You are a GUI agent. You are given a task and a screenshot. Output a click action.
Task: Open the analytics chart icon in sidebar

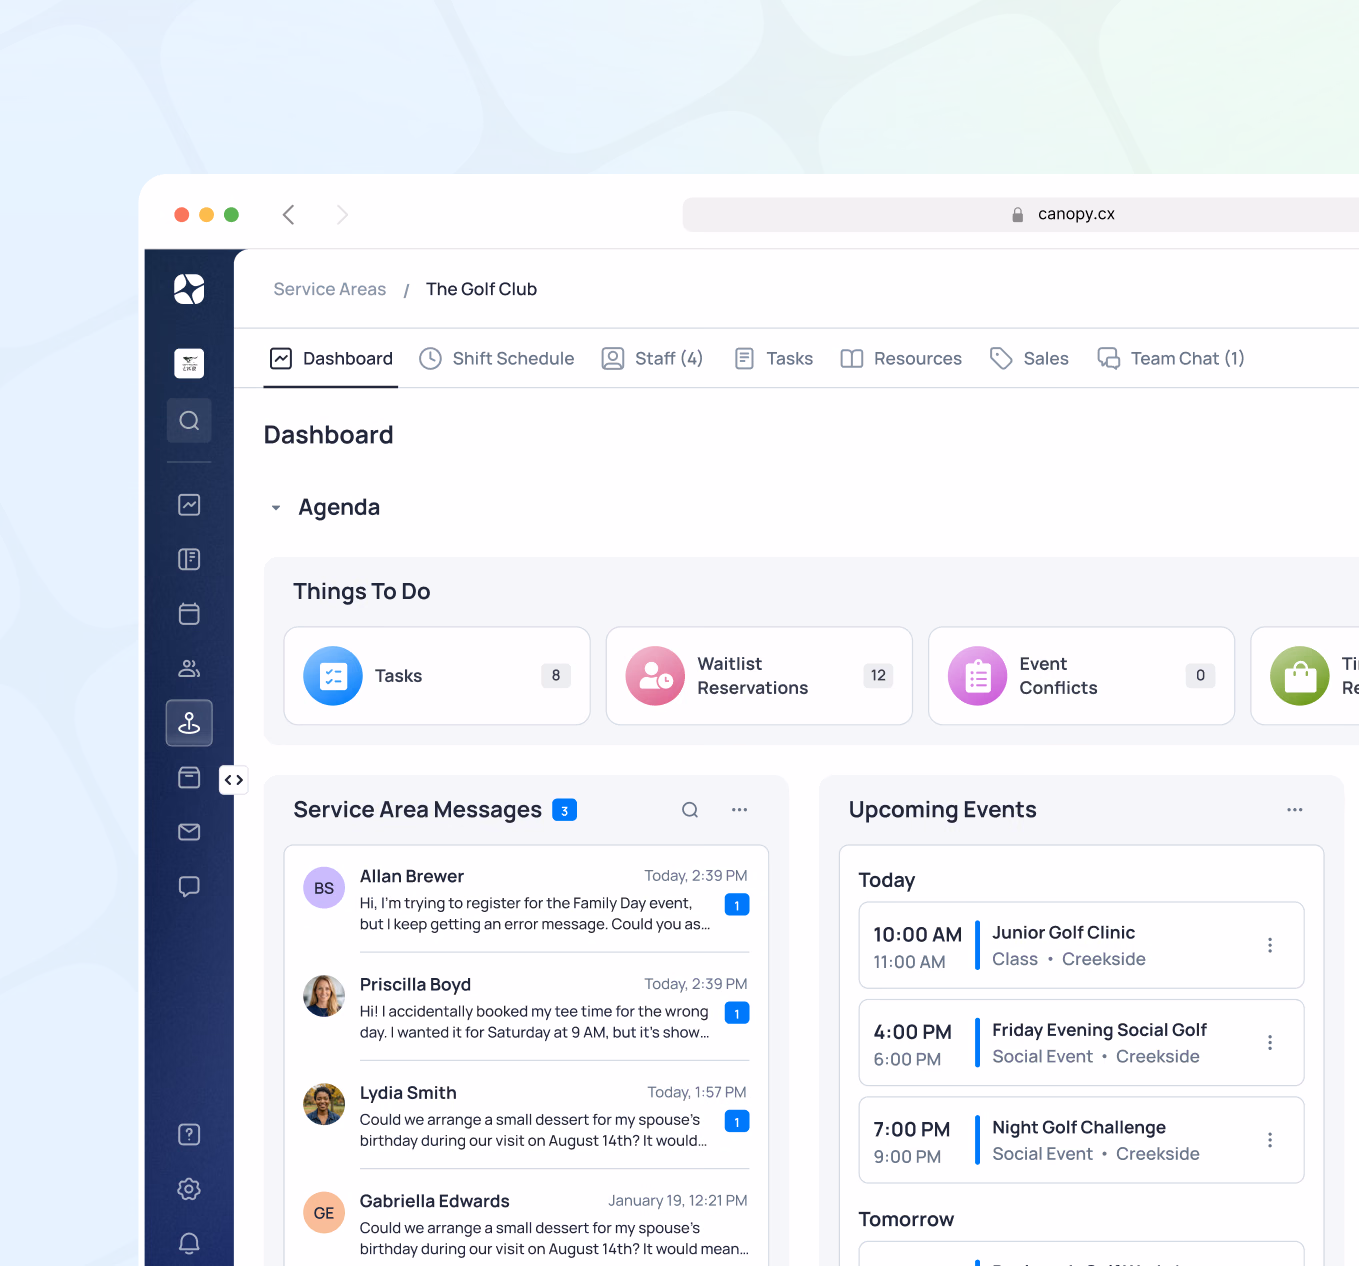click(x=189, y=505)
